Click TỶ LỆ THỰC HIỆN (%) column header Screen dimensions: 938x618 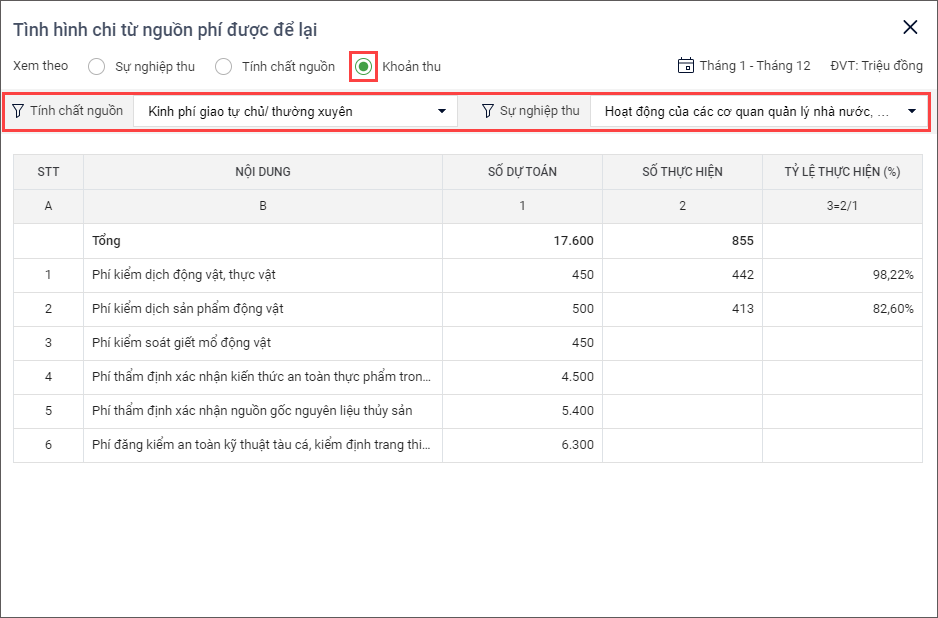[x=842, y=172]
